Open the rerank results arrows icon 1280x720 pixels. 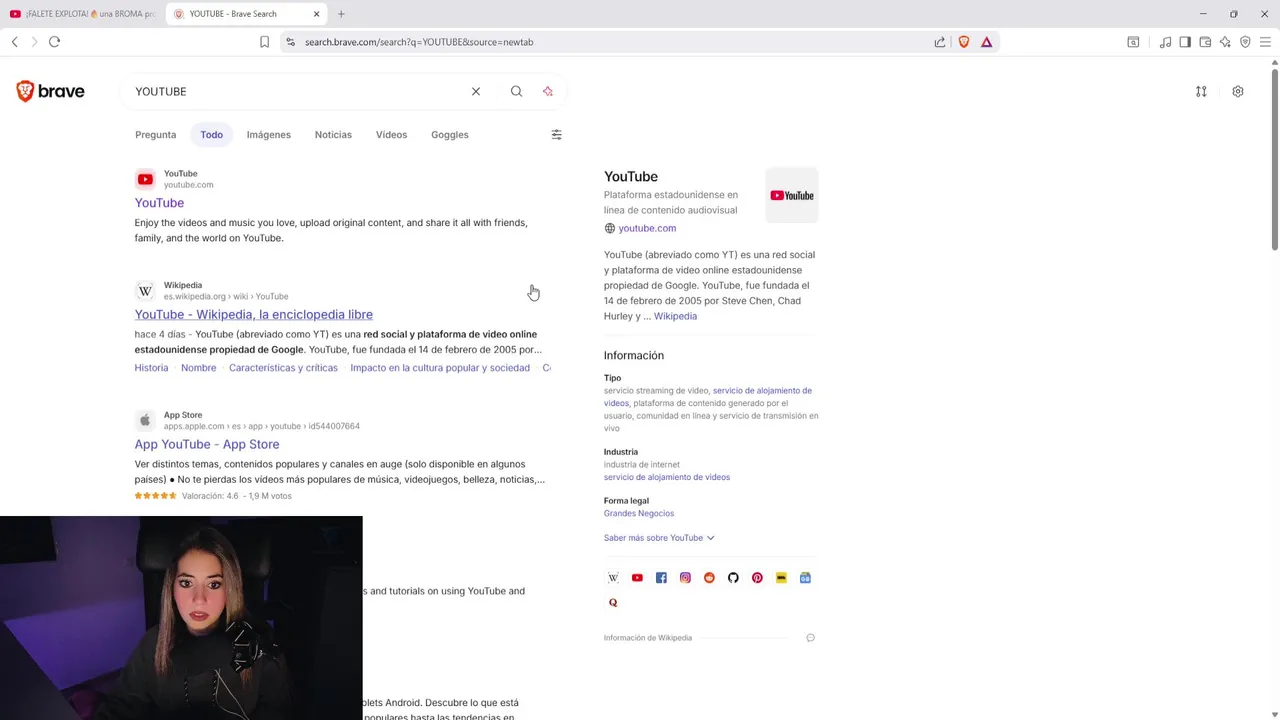click(1201, 91)
